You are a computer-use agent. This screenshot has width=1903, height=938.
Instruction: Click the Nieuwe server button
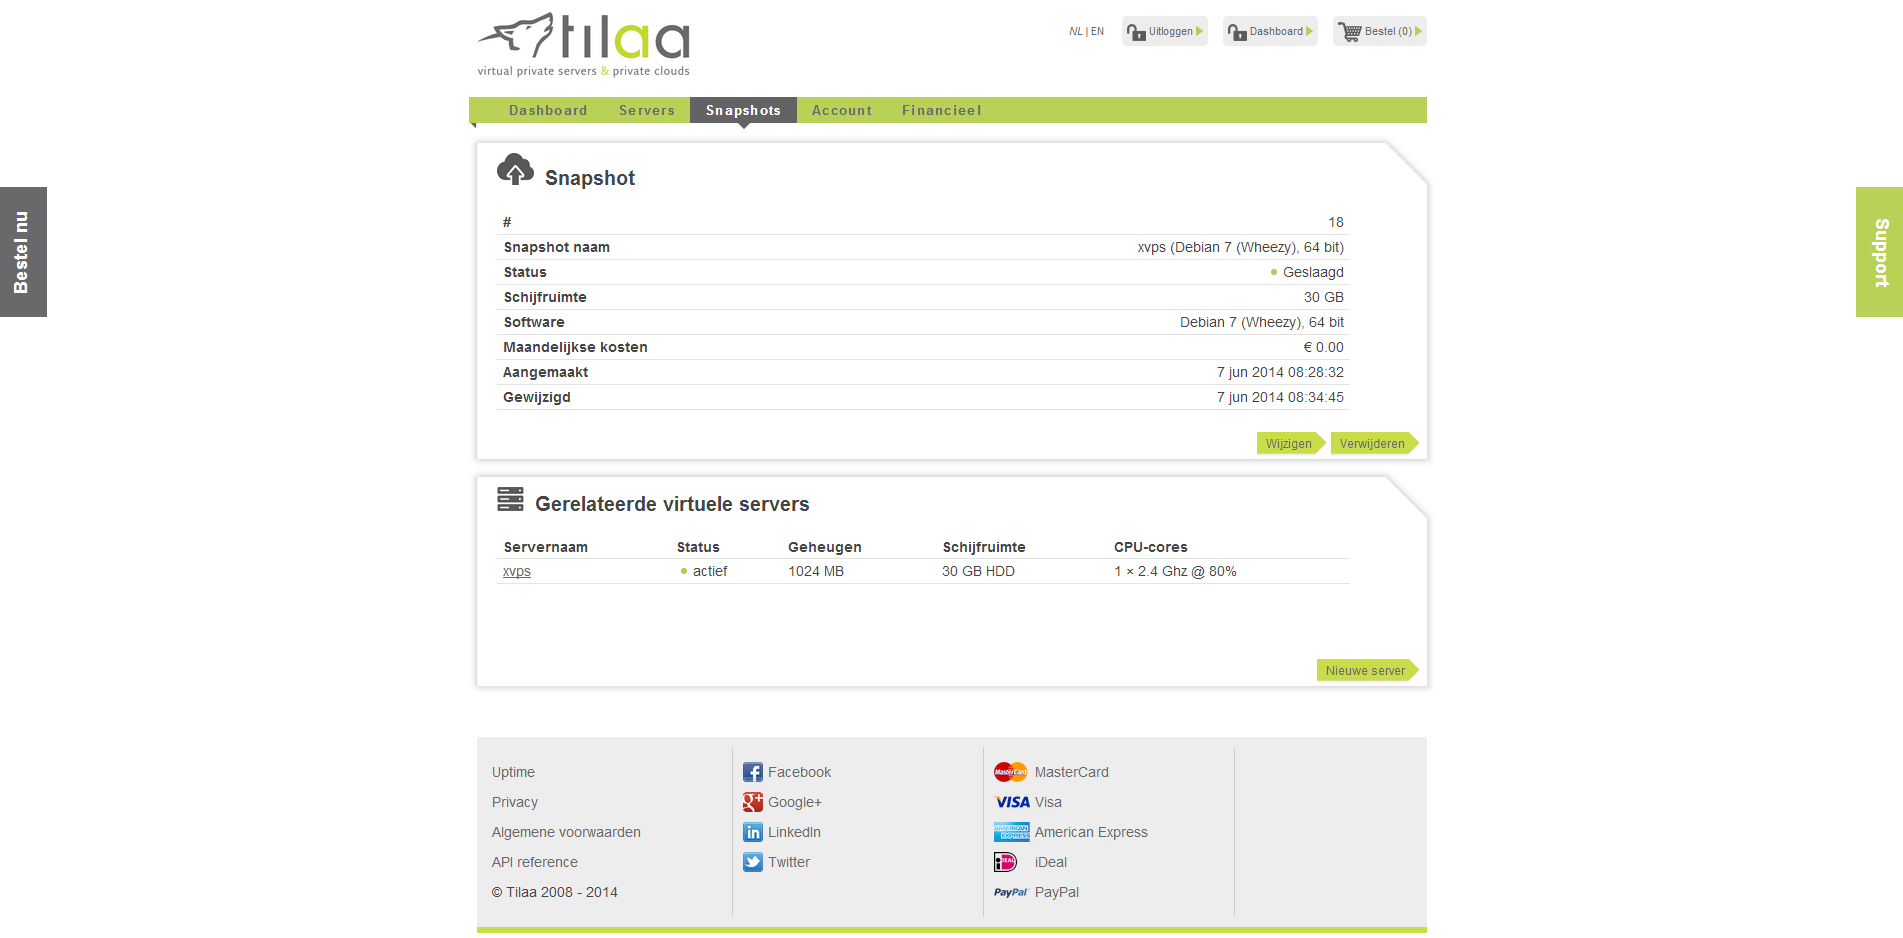1365,671
